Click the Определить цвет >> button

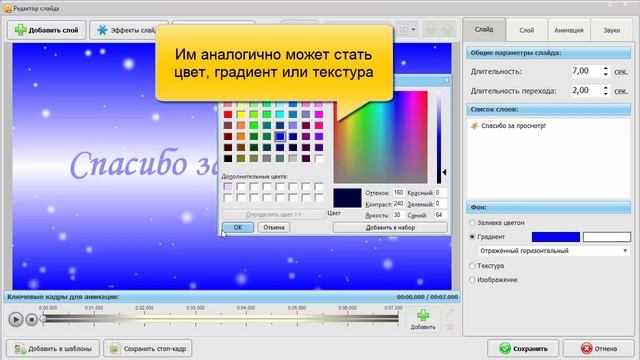coord(273,214)
